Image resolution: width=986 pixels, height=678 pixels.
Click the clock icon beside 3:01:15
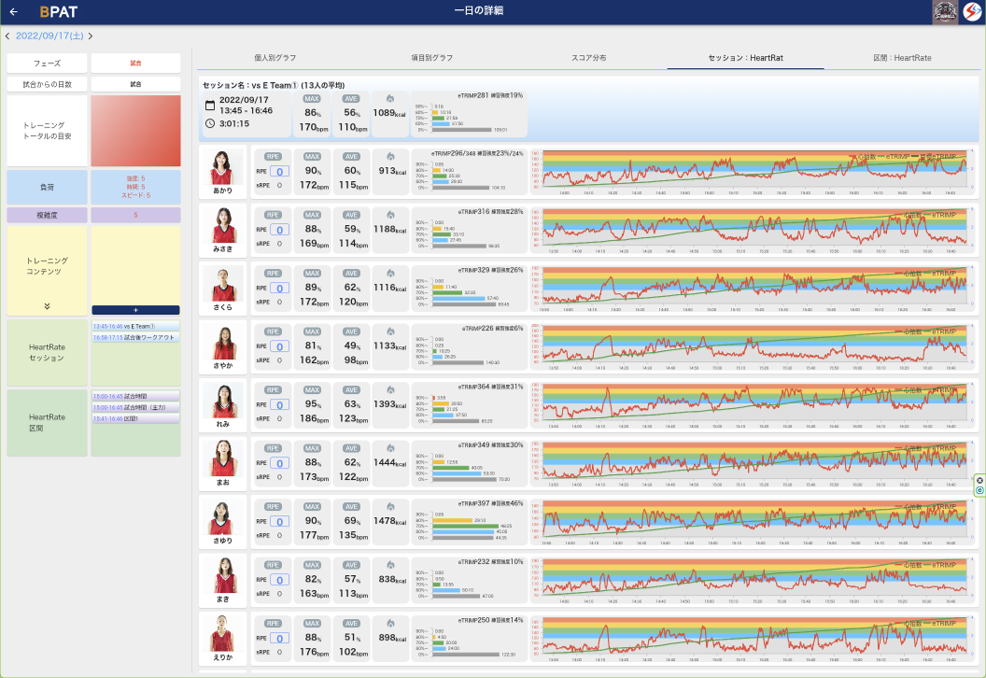[x=209, y=124]
